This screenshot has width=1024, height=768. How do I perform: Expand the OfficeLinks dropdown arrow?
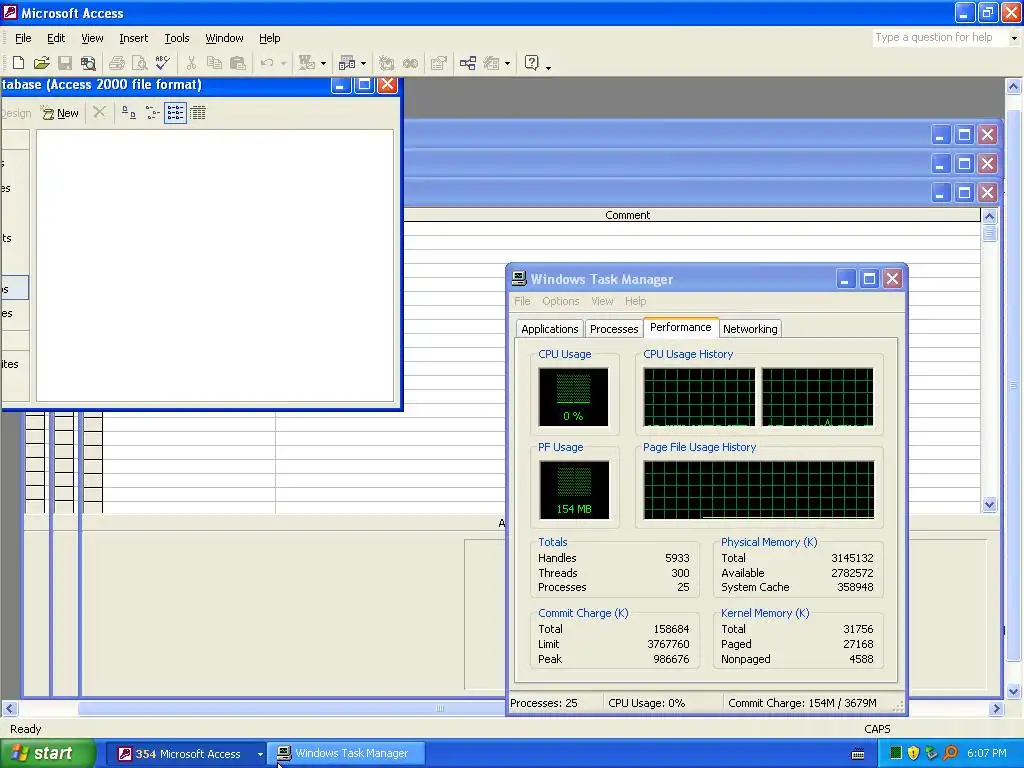(323, 63)
